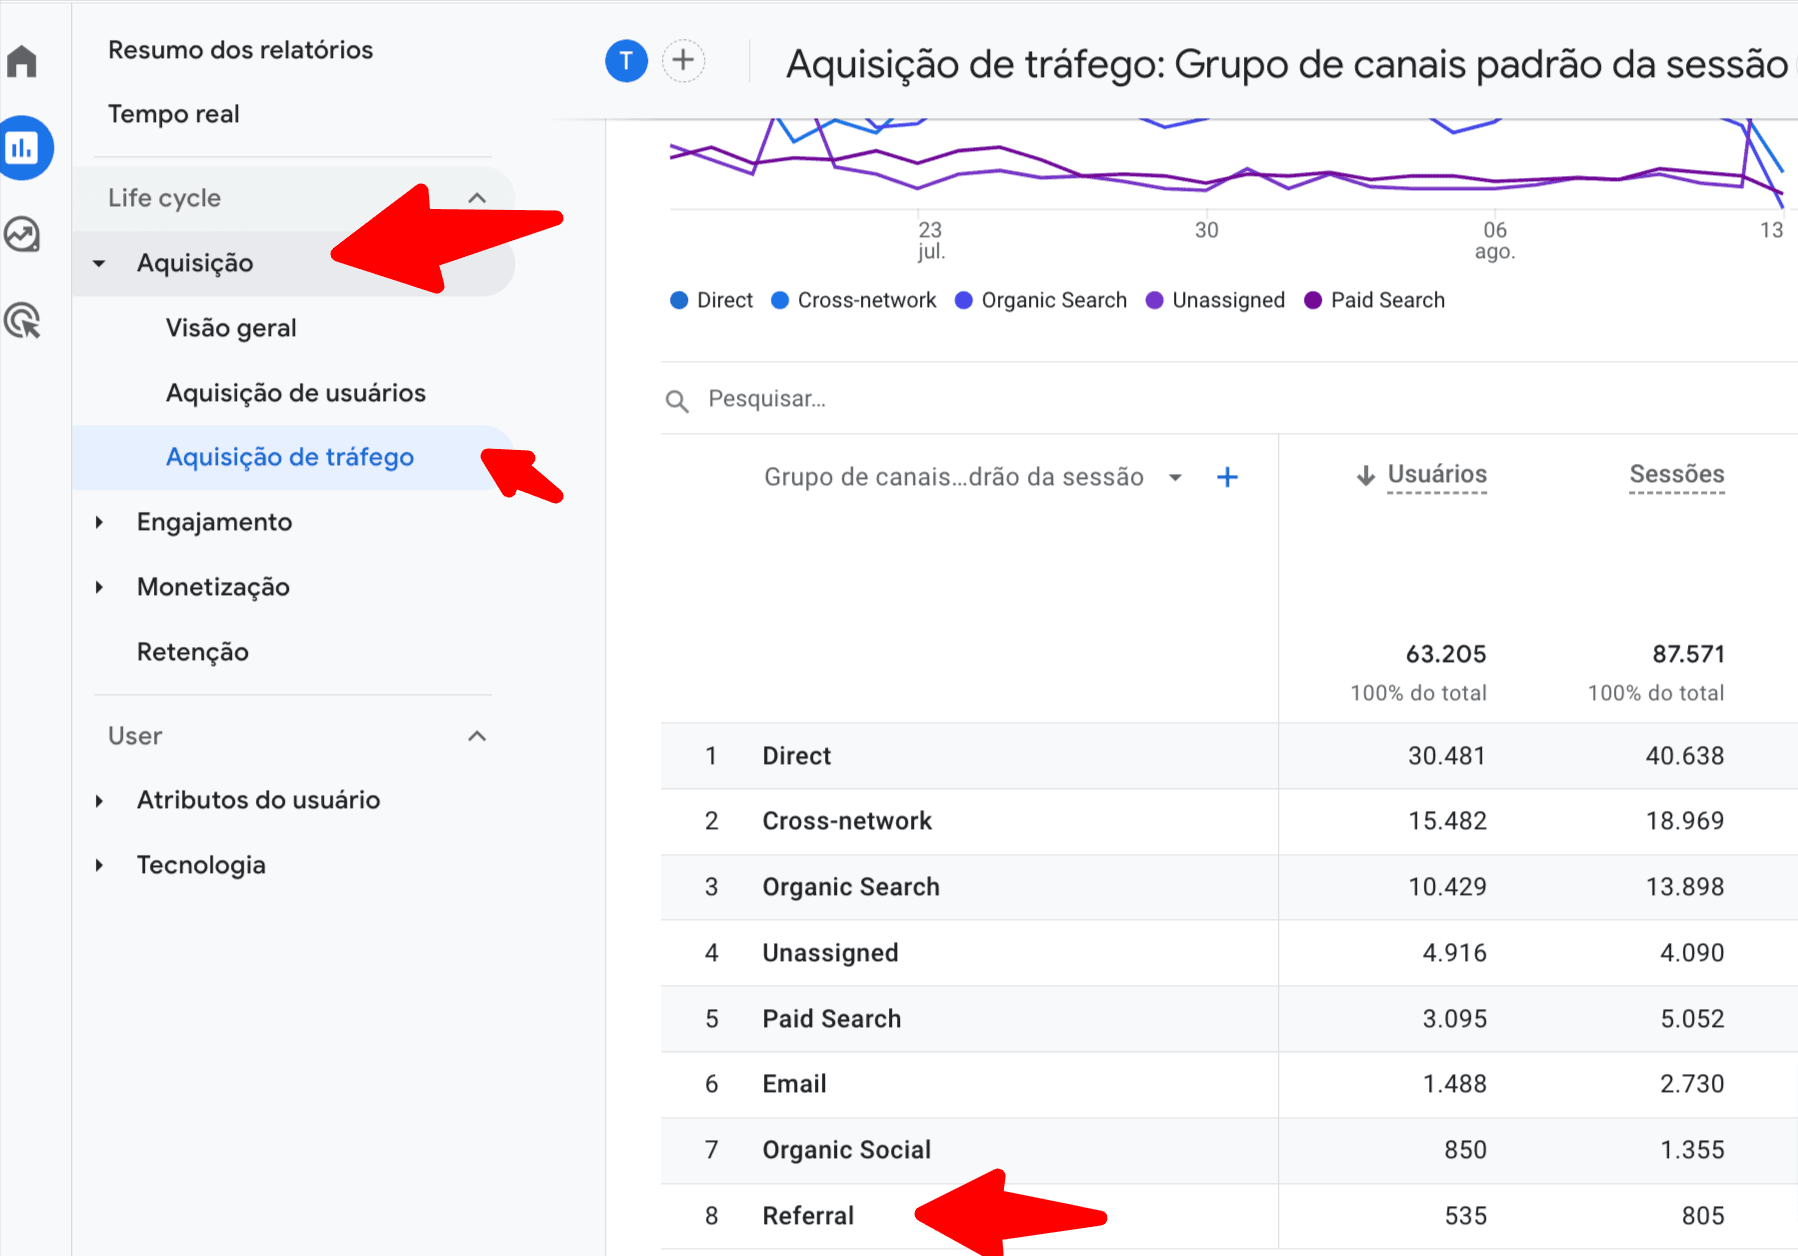The image size is (1798, 1256).
Task: Open the Grupo de canais dimension dropdown
Action: [x=1174, y=477]
